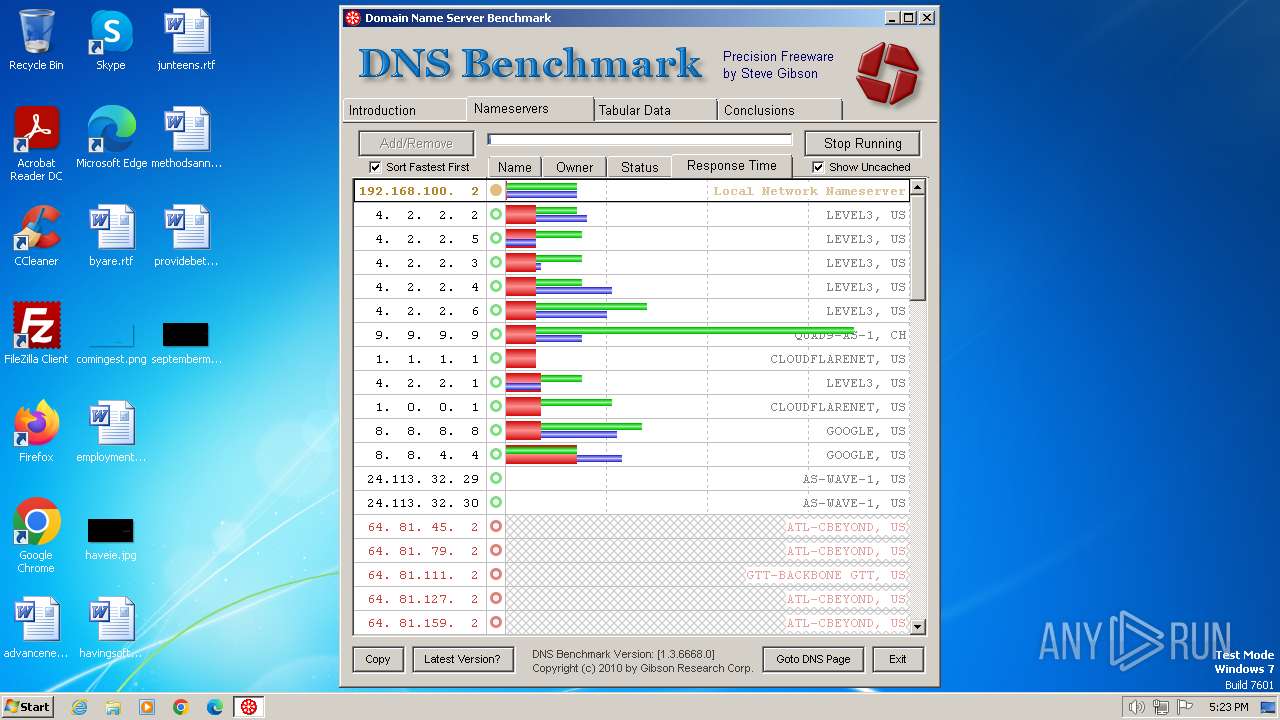Click status circle of 9.9.9.9 server
1280x720 pixels.
pyautogui.click(x=496, y=335)
